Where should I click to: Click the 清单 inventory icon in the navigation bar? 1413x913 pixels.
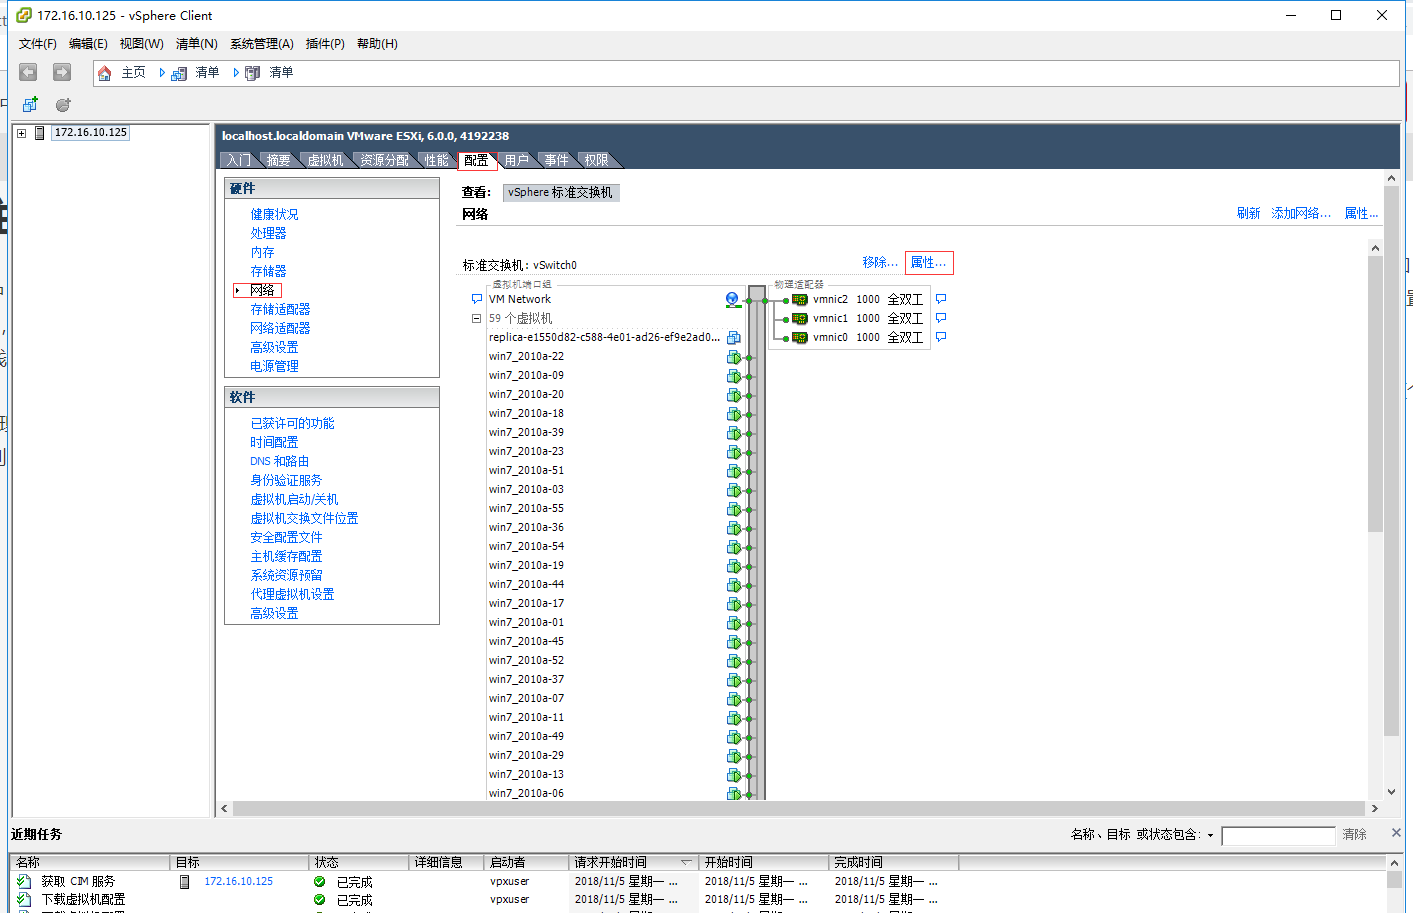178,72
